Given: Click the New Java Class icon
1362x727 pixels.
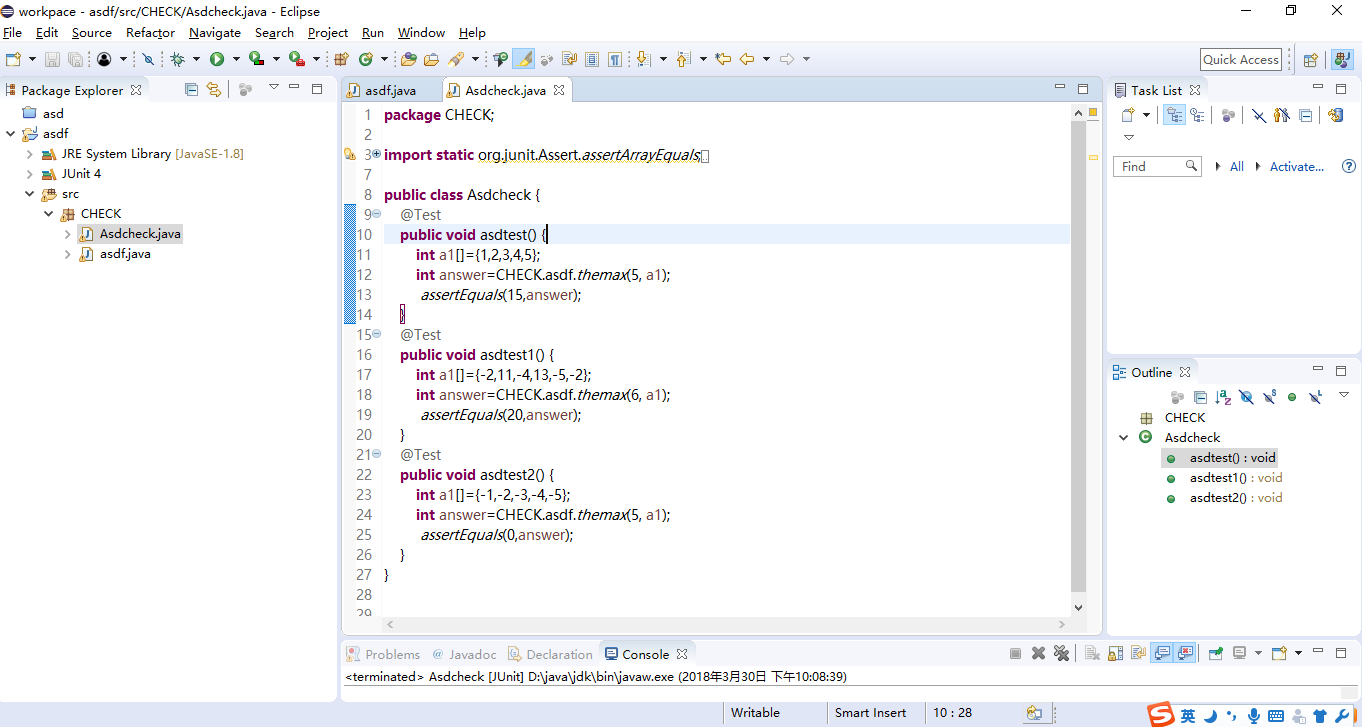Looking at the screenshot, I should click(x=366, y=59).
